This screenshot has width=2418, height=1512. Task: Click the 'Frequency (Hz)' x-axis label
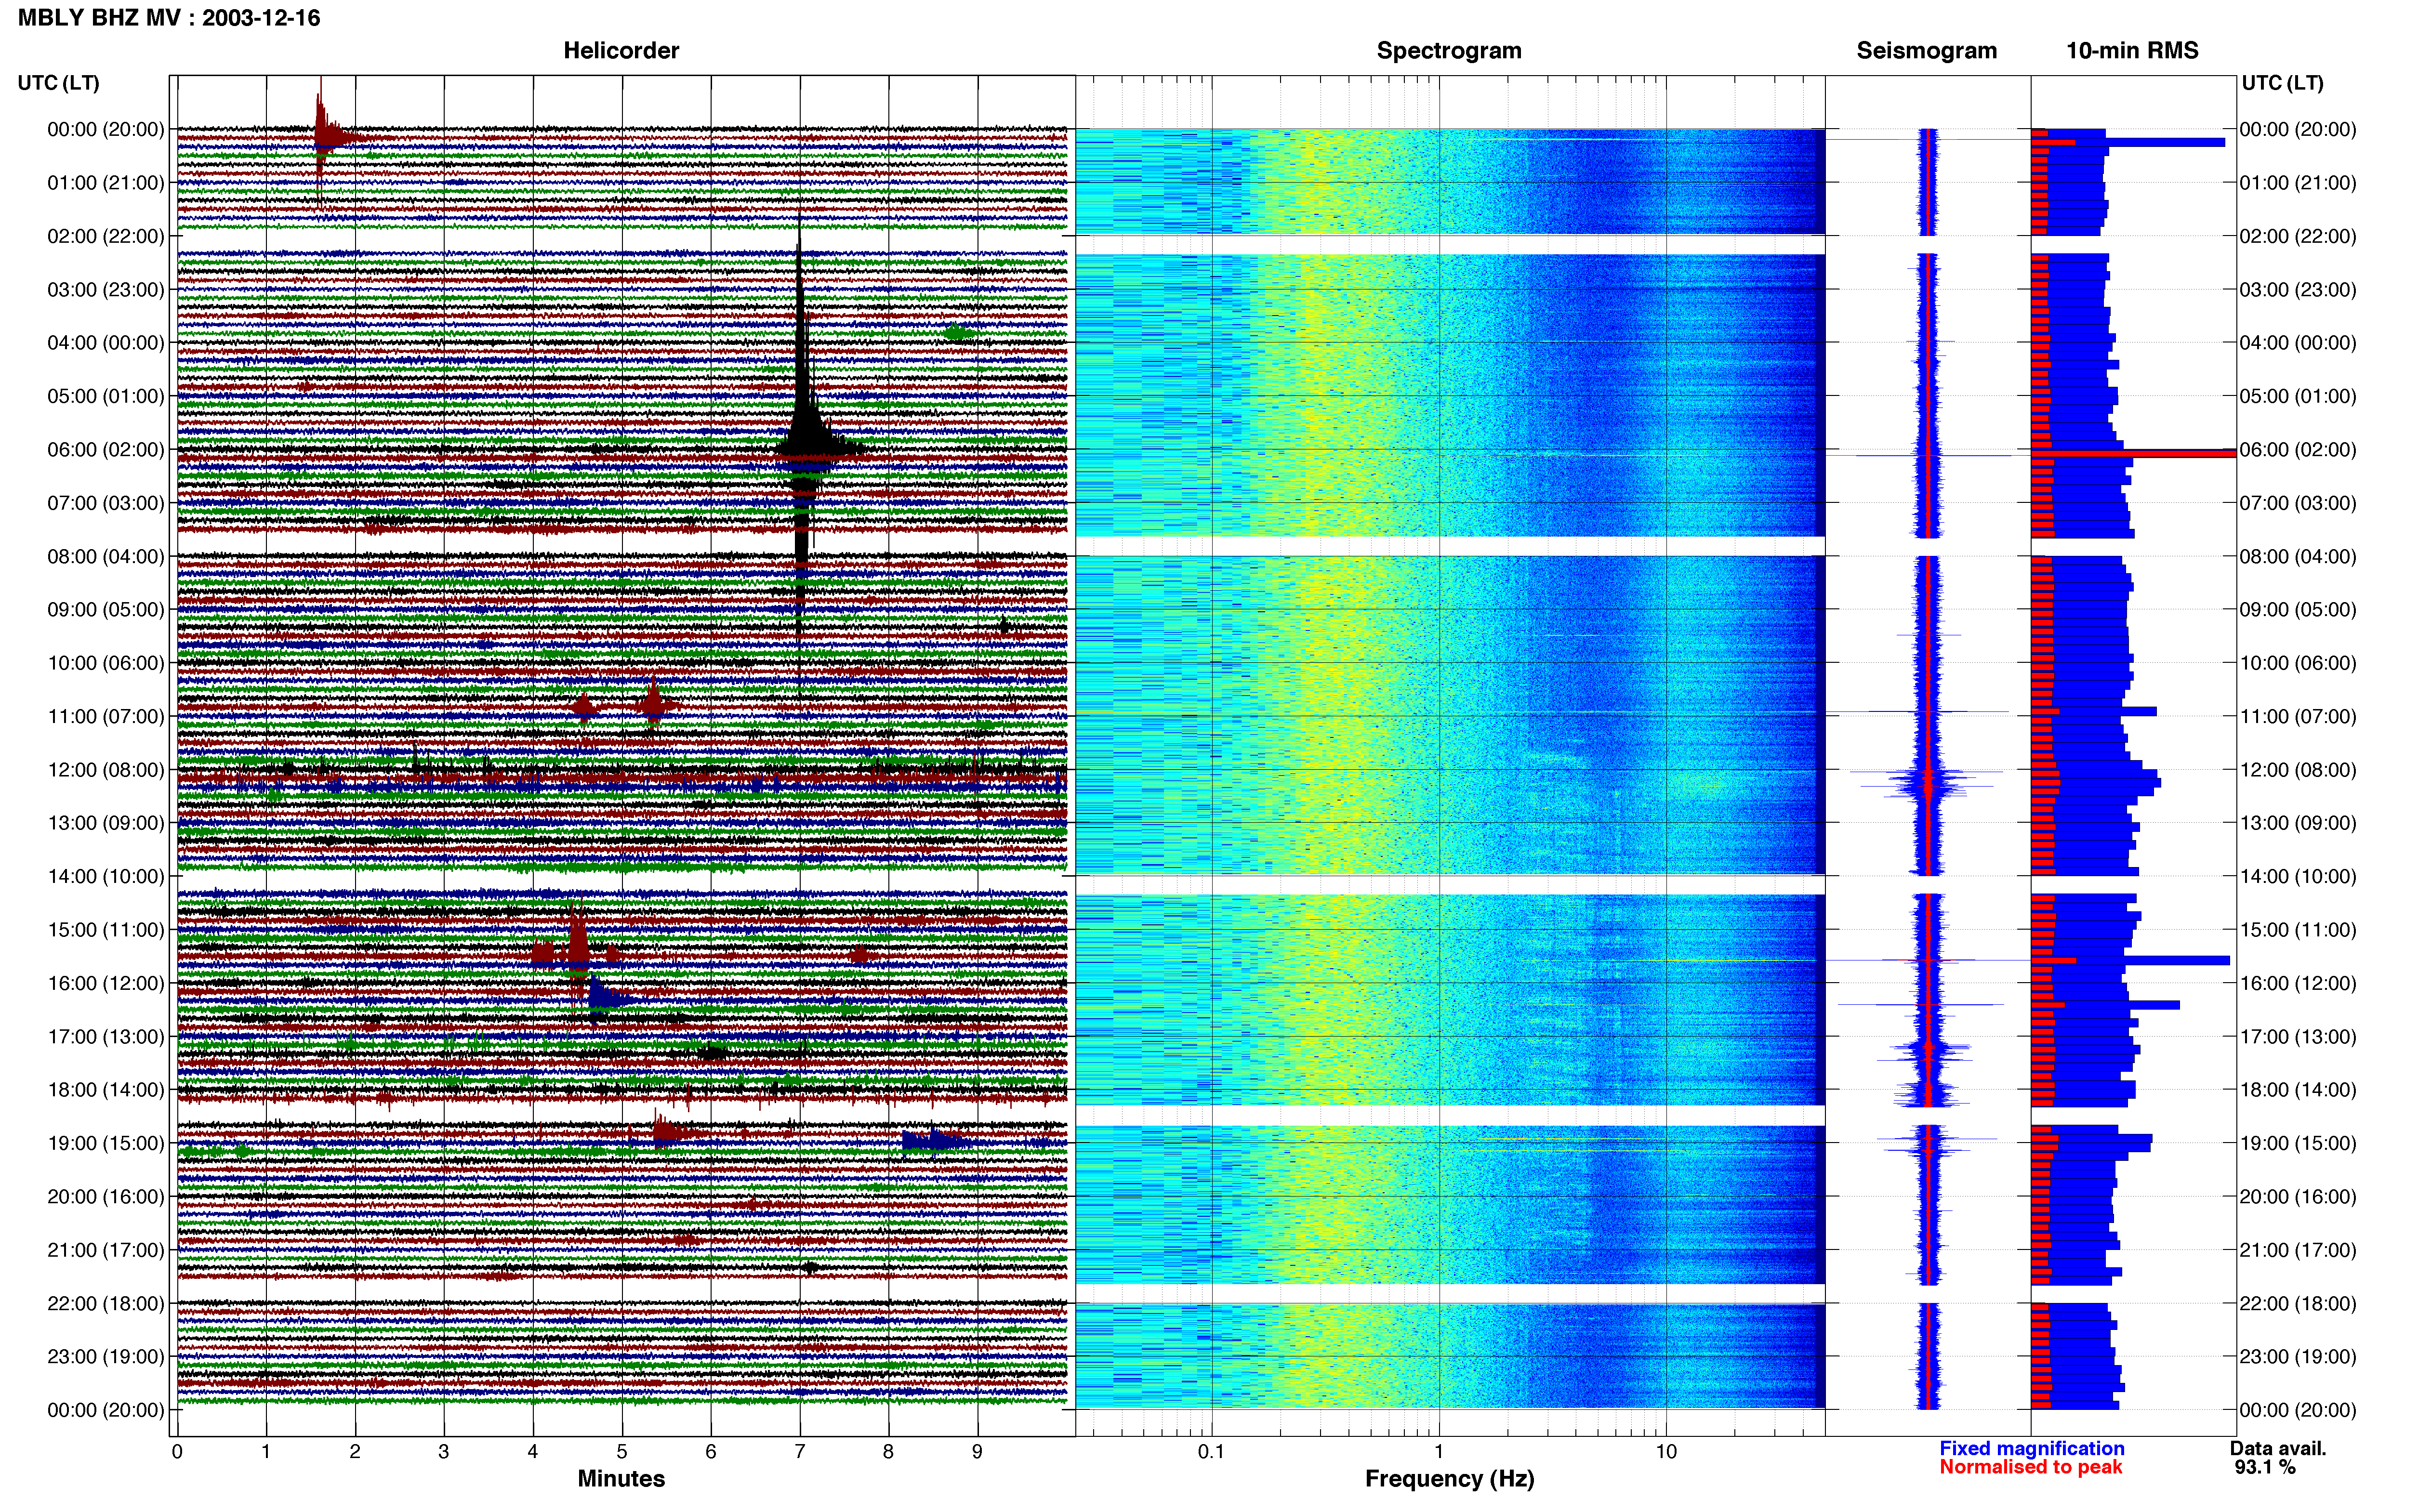(x=1449, y=1478)
